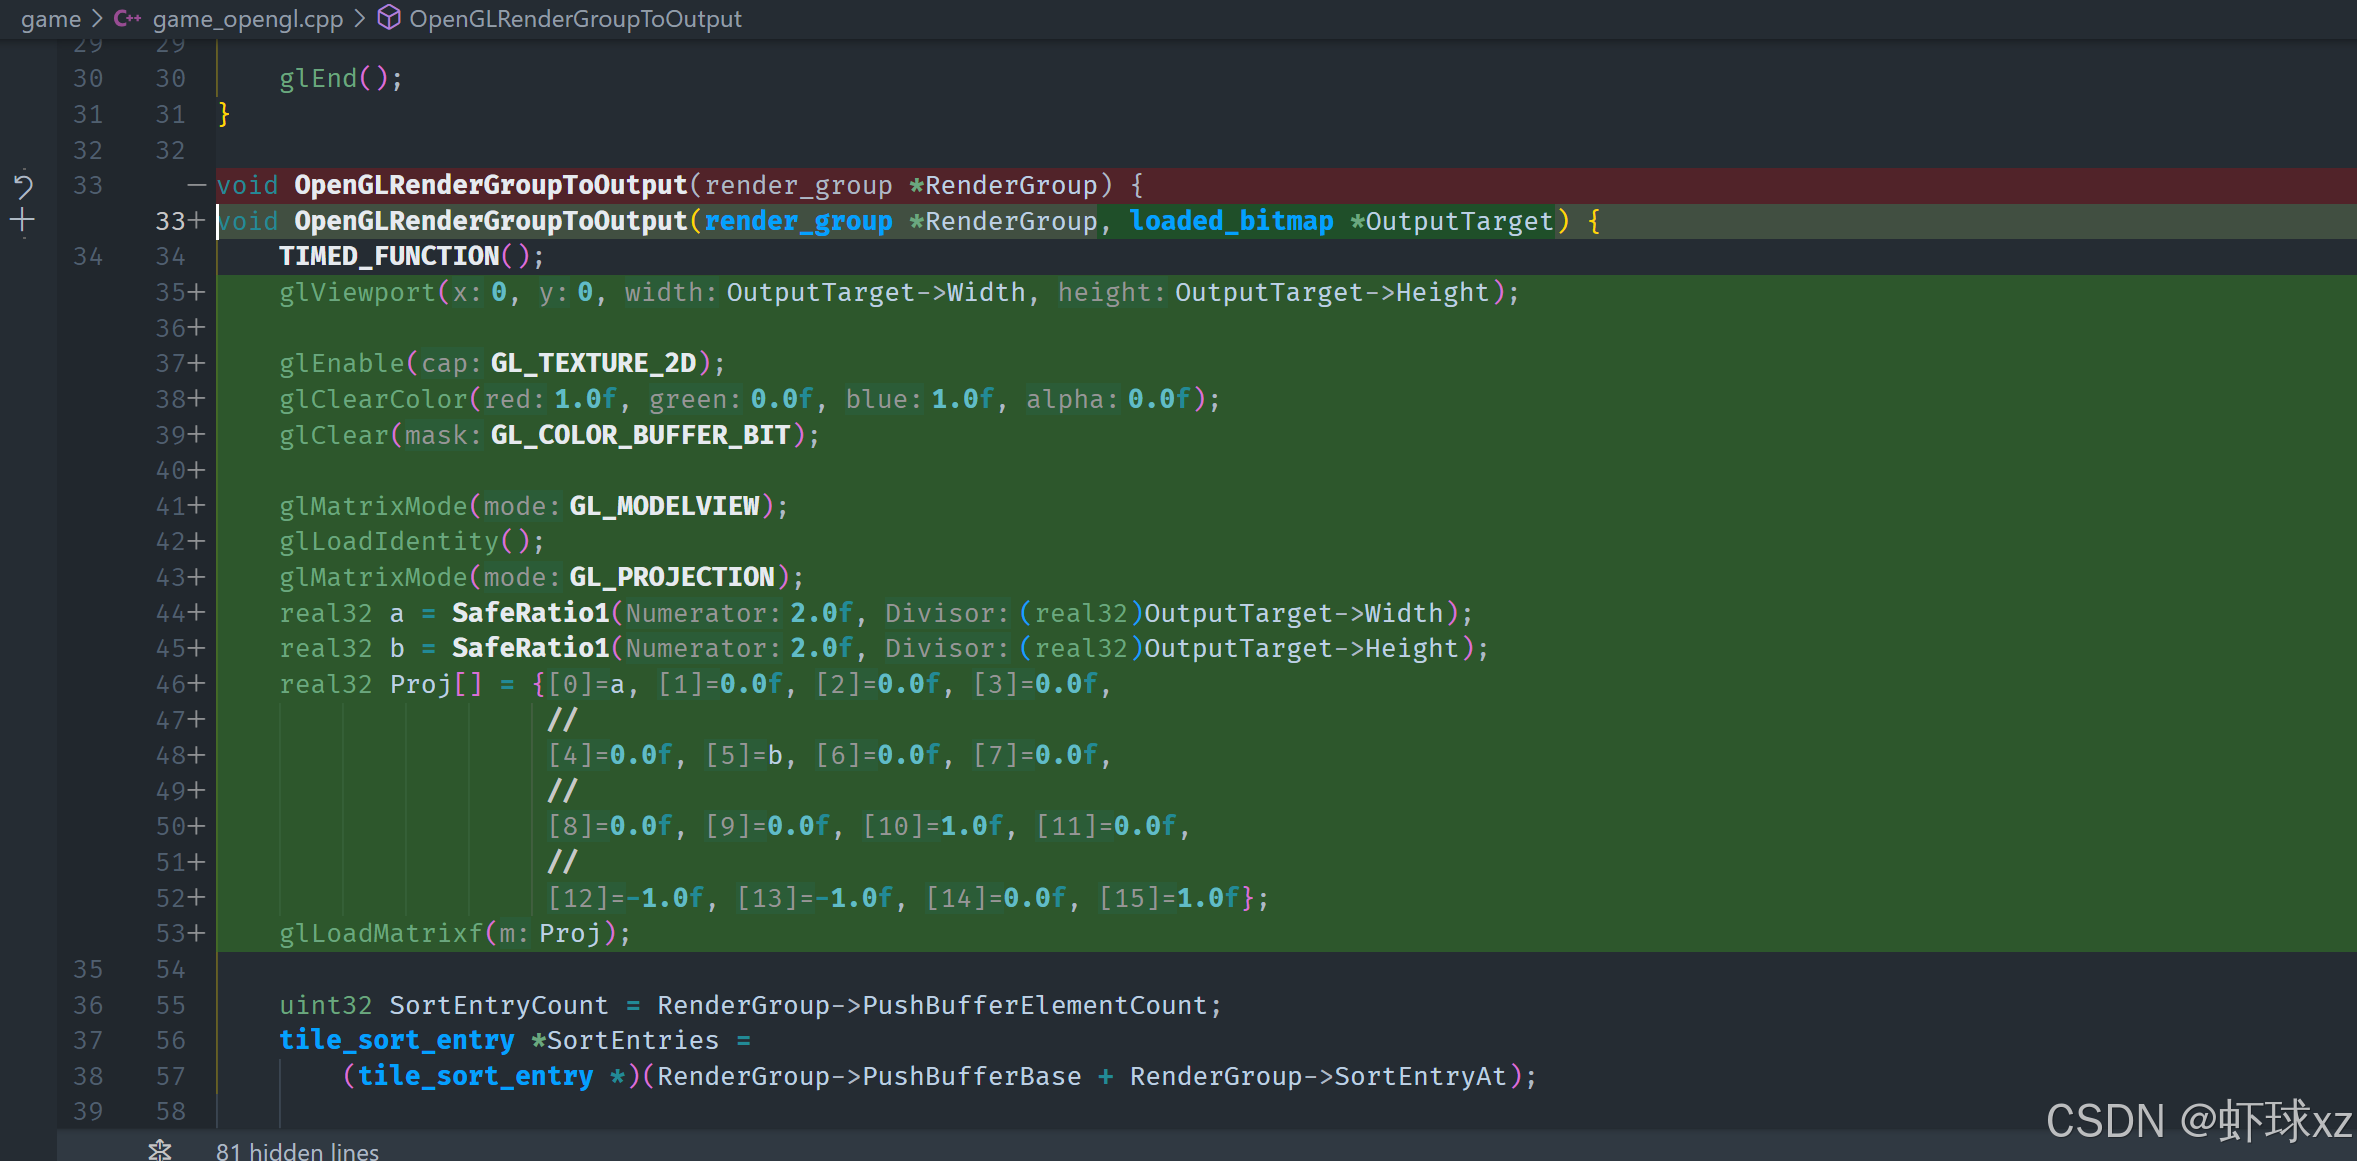Click the stage change plus icon
Viewport: 2357px width, 1161px height.
coord(23,221)
